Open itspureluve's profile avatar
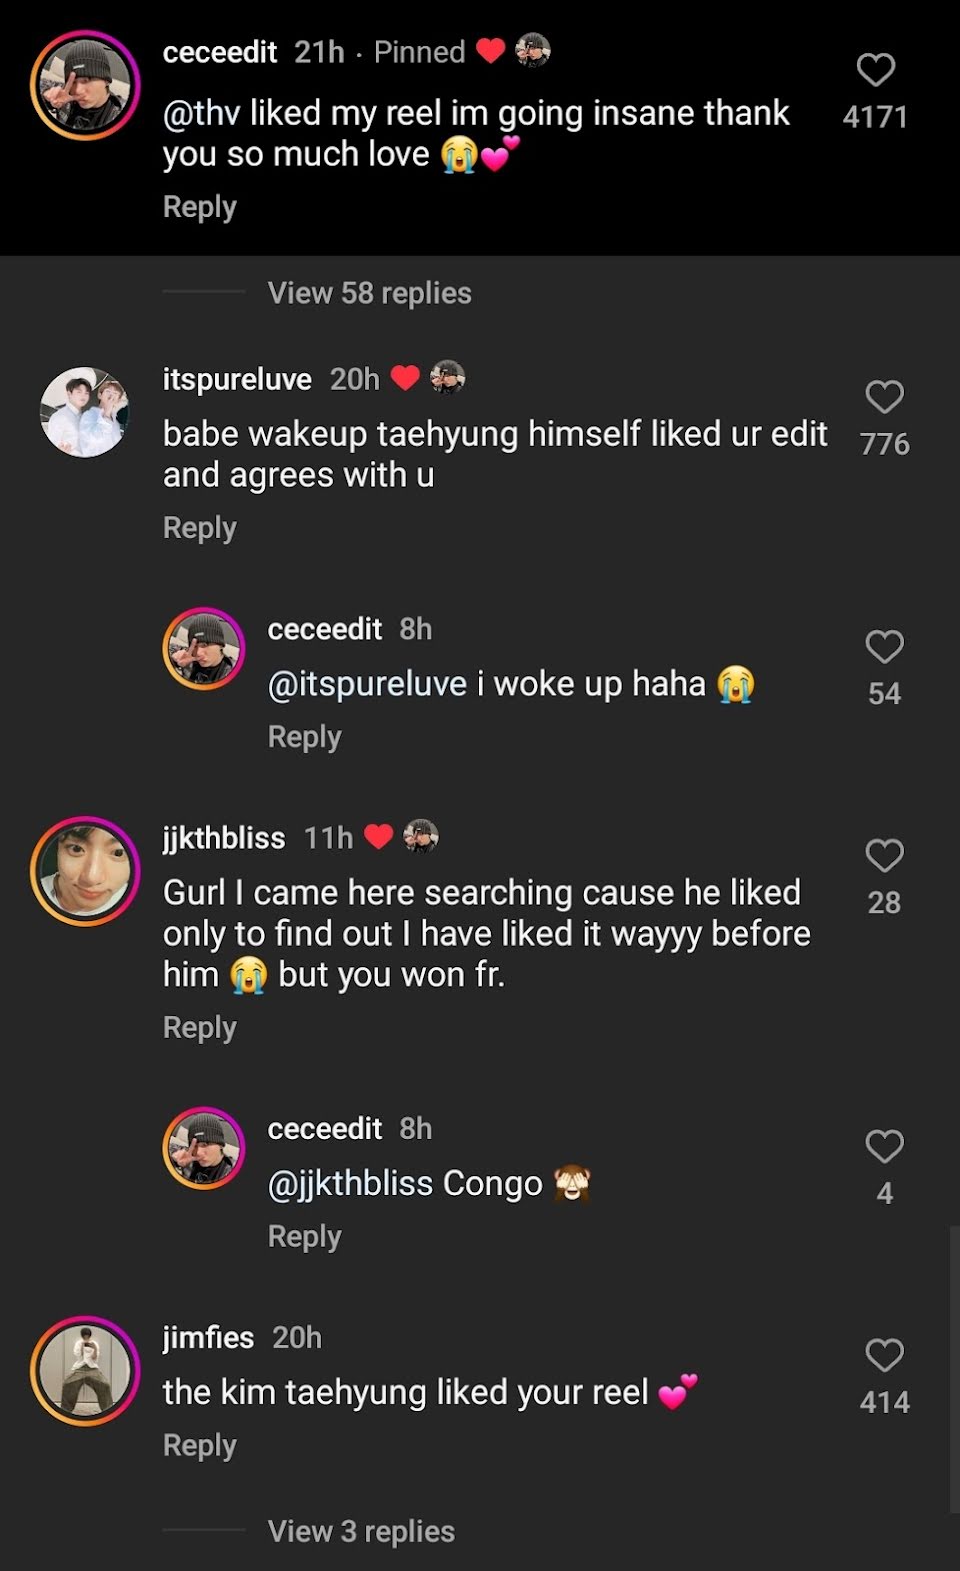 pos(85,412)
